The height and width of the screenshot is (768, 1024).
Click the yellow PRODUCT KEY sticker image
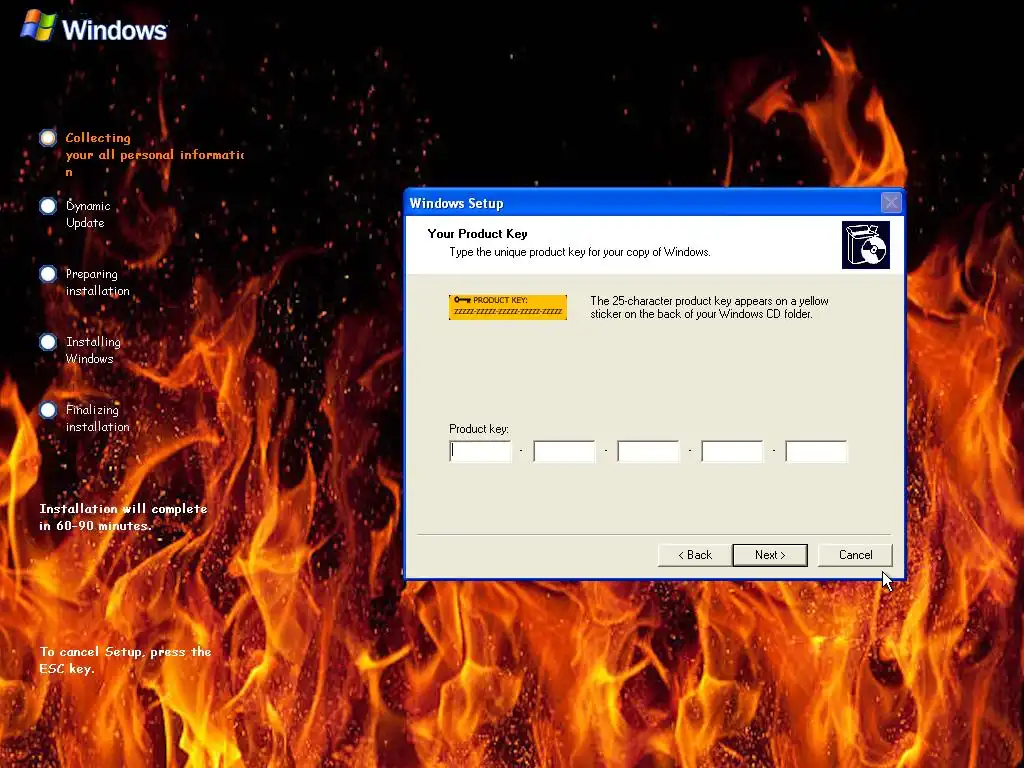(508, 307)
